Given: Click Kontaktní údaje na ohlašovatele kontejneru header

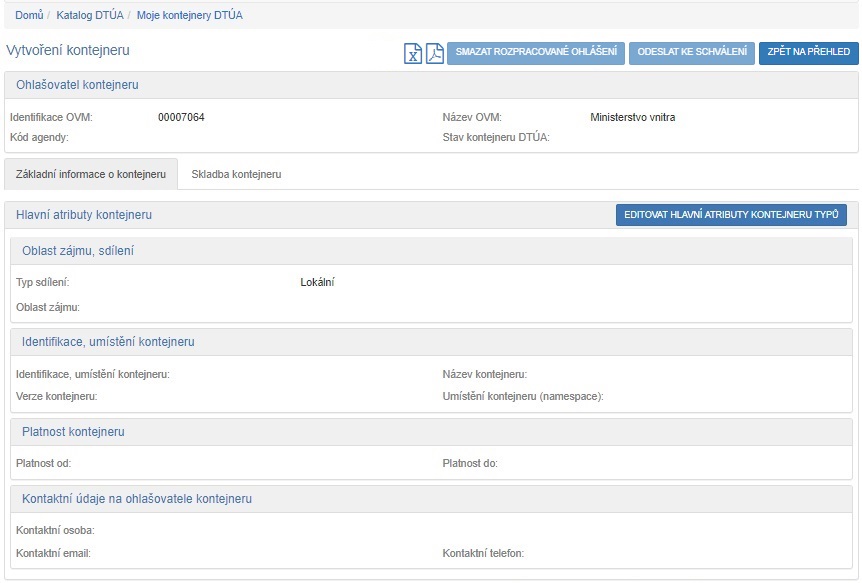Looking at the screenshot, I should pyautogui.click(x=137, y=499).
